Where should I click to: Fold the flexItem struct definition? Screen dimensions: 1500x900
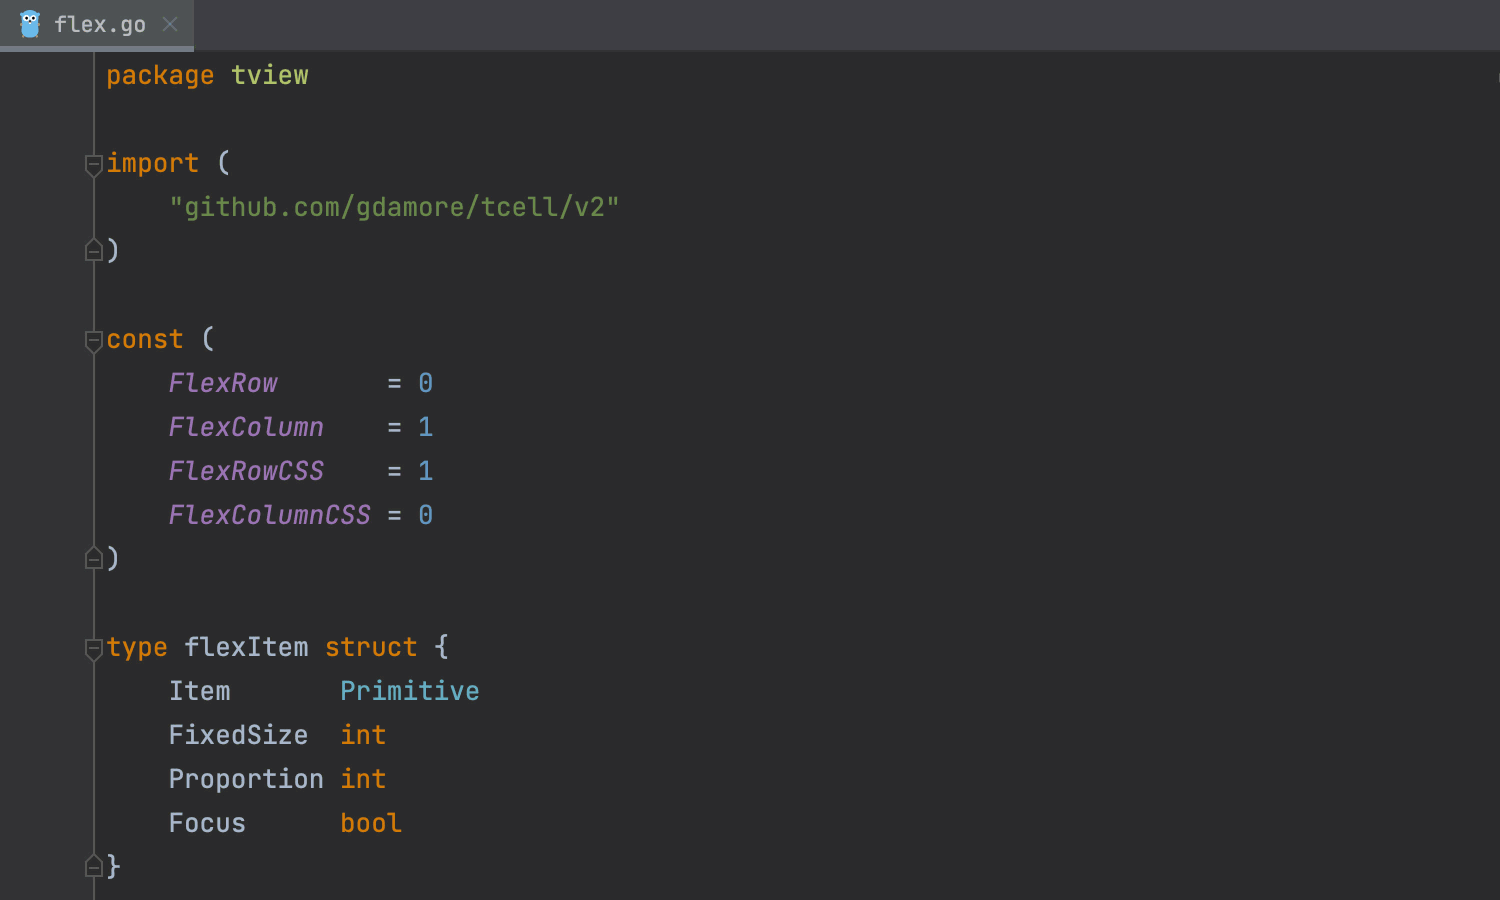(x=94, y=648)
